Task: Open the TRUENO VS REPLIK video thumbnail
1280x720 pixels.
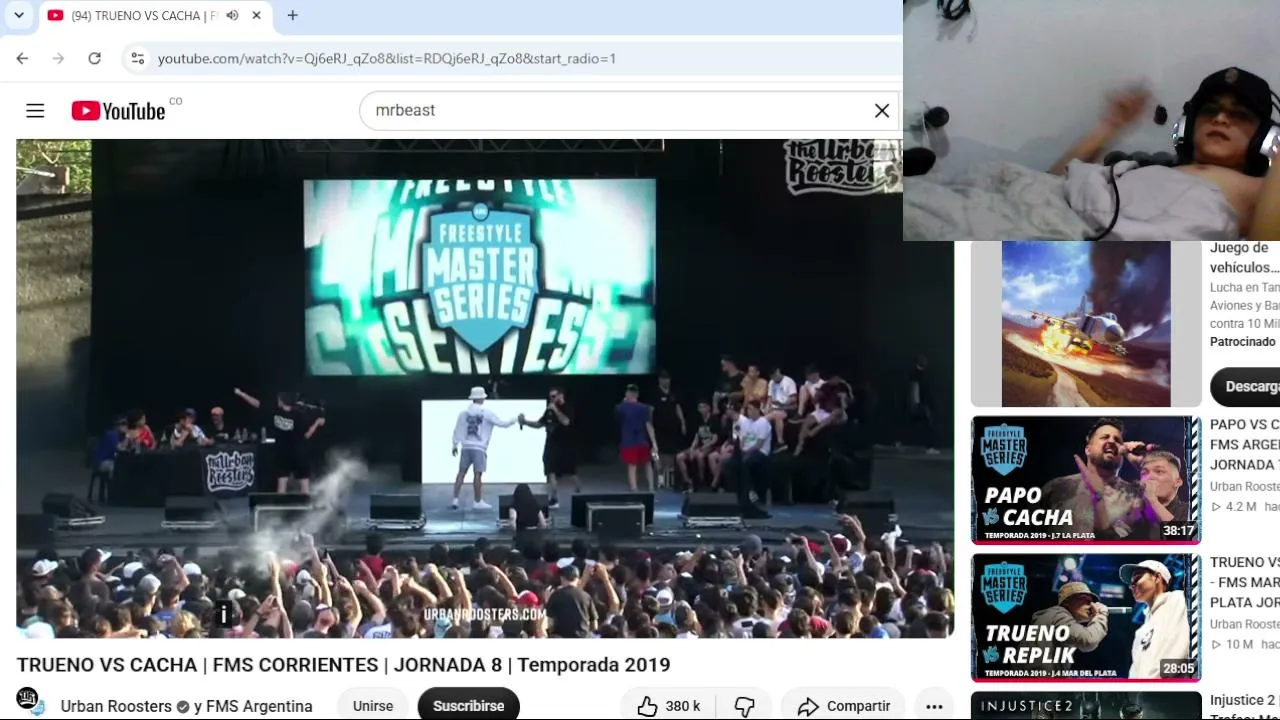Action: point(1086,618)
